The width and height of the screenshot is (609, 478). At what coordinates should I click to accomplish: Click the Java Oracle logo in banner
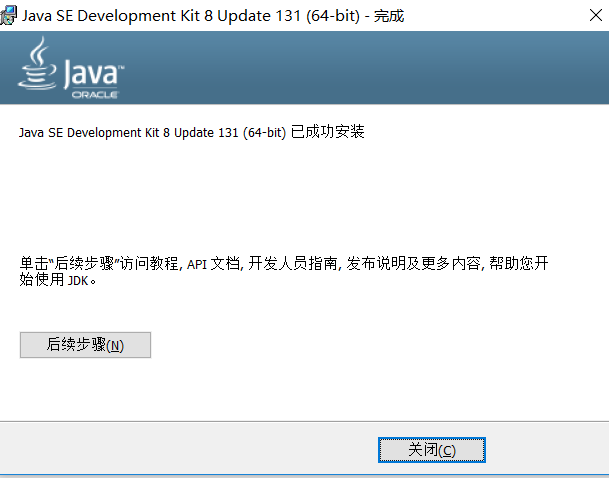coord(71,68)
